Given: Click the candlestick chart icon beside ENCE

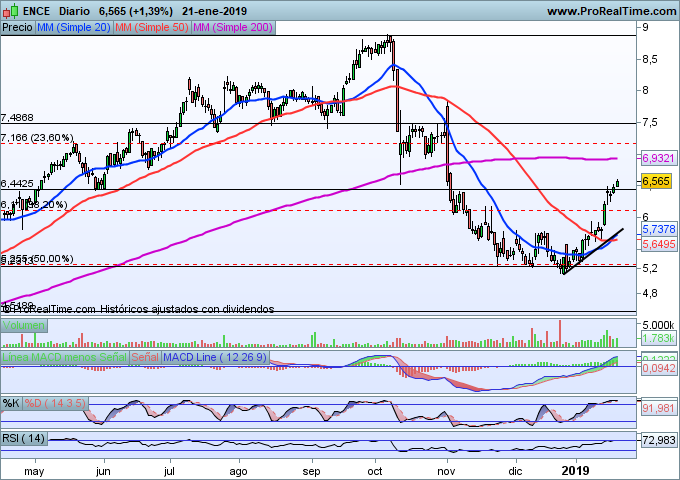Looking at the screenshot, I should pyautogui.click(x=10, y=10).
